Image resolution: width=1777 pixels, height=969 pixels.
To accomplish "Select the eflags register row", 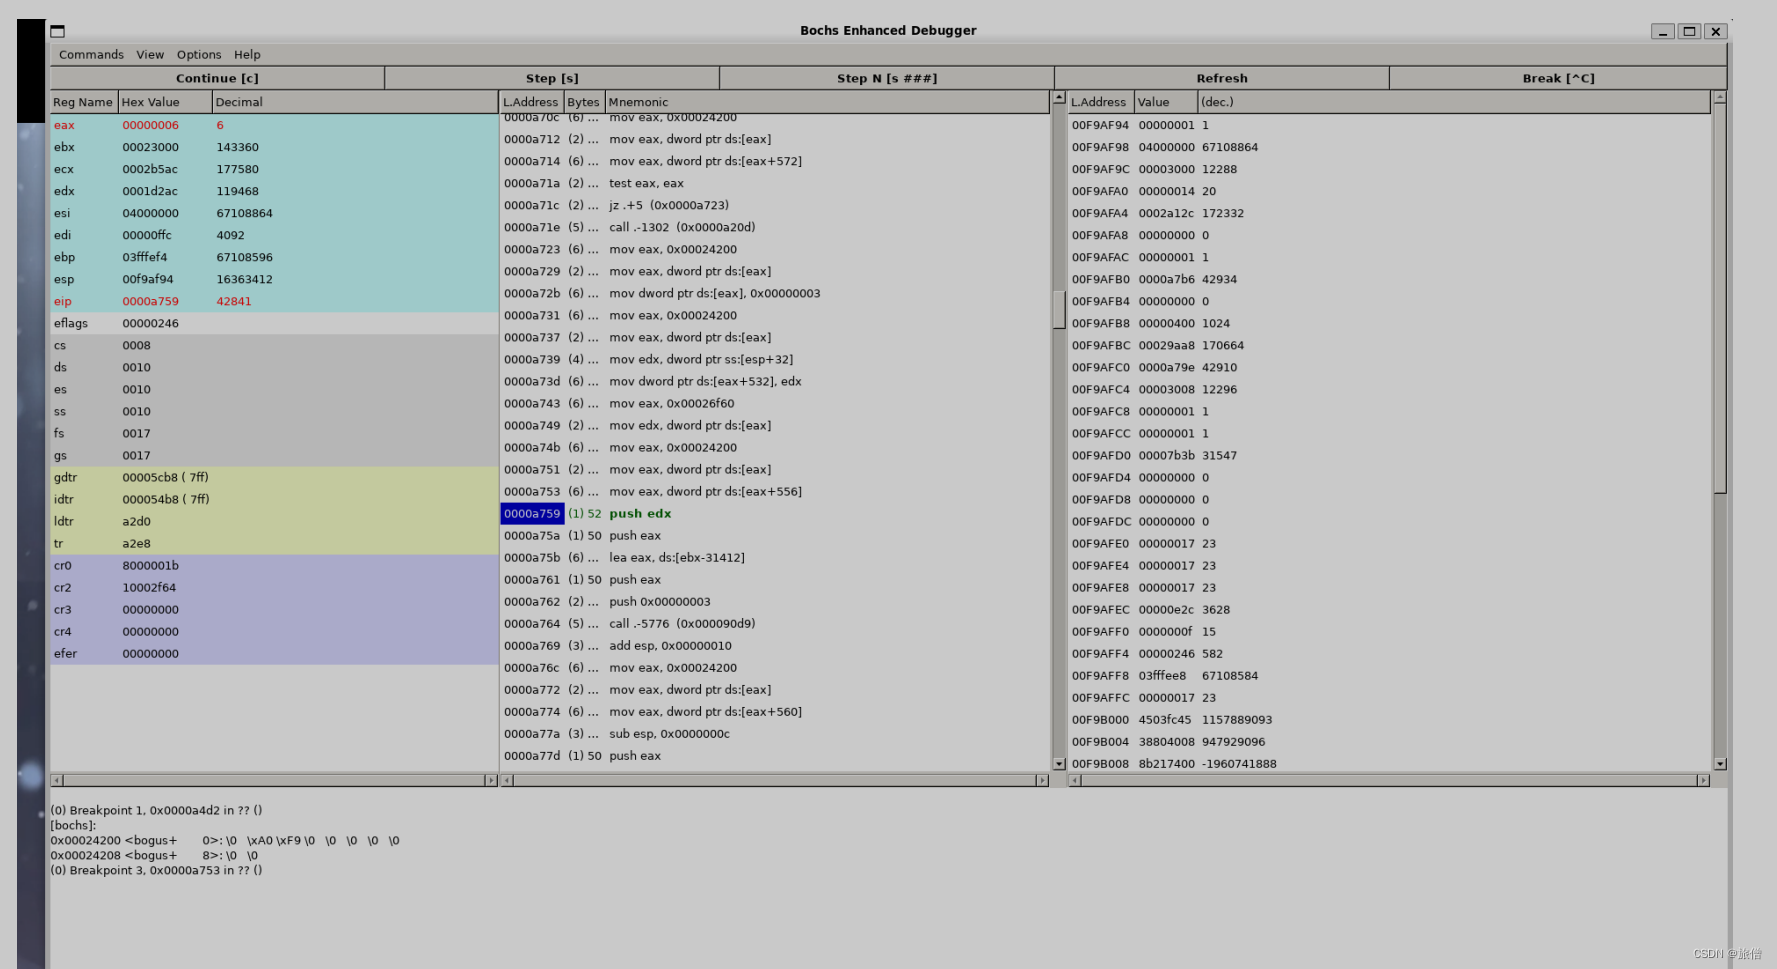I will click(274, 323).
